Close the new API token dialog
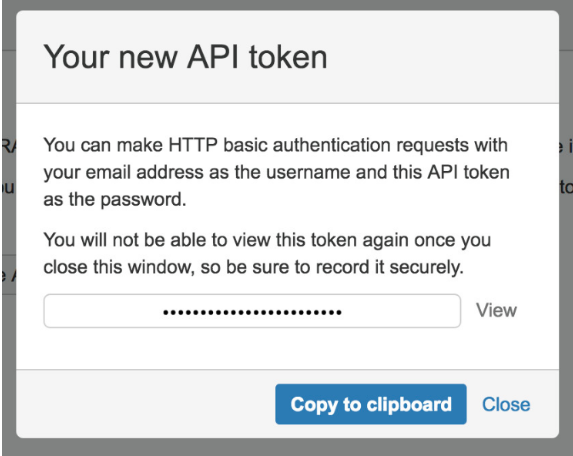The image size is (573, 456). pyautogui.click(x=506, y=404)
